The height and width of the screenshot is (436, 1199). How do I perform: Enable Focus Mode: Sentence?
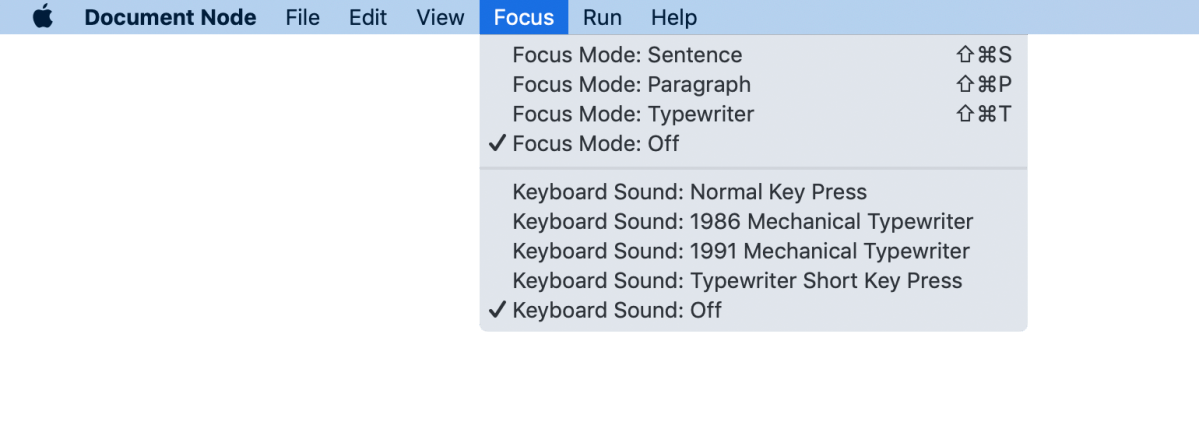tap(627, 55)
